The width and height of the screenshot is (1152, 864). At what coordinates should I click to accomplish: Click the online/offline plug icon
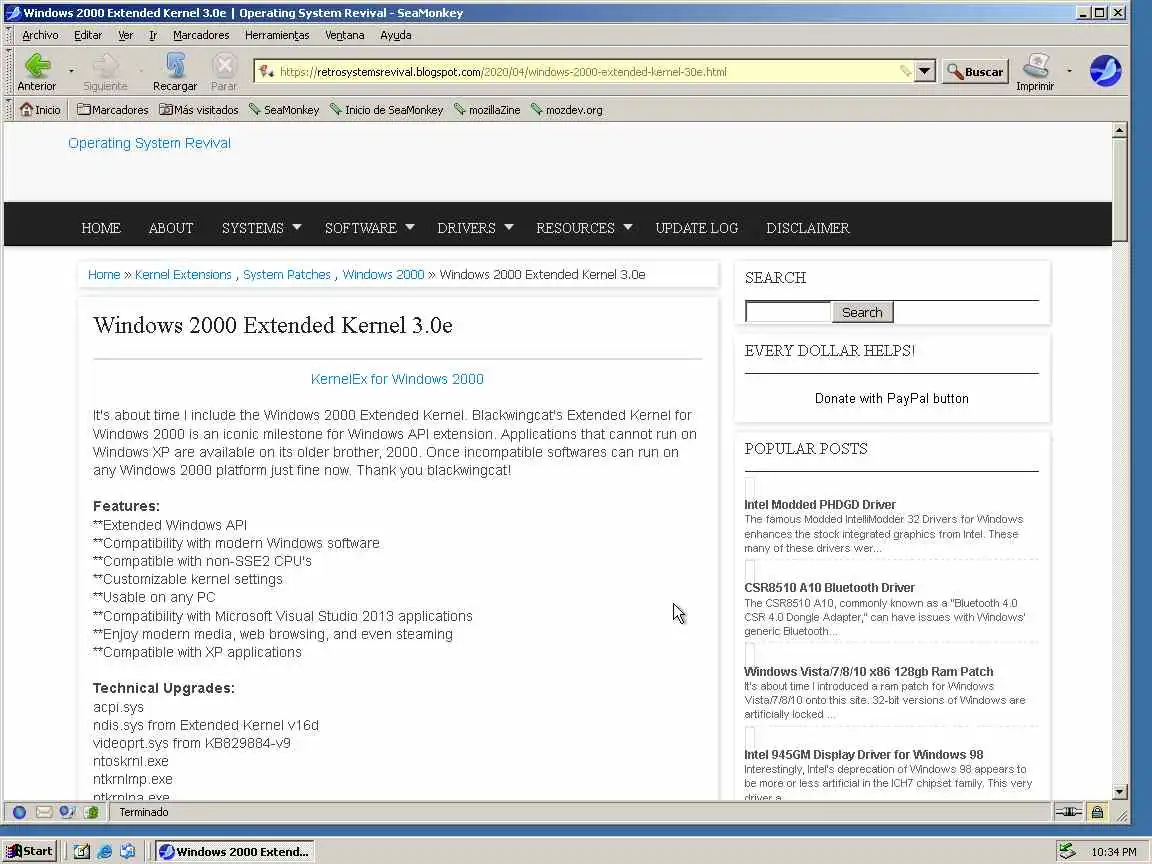pyautogui.click(x=1068, y=812)
